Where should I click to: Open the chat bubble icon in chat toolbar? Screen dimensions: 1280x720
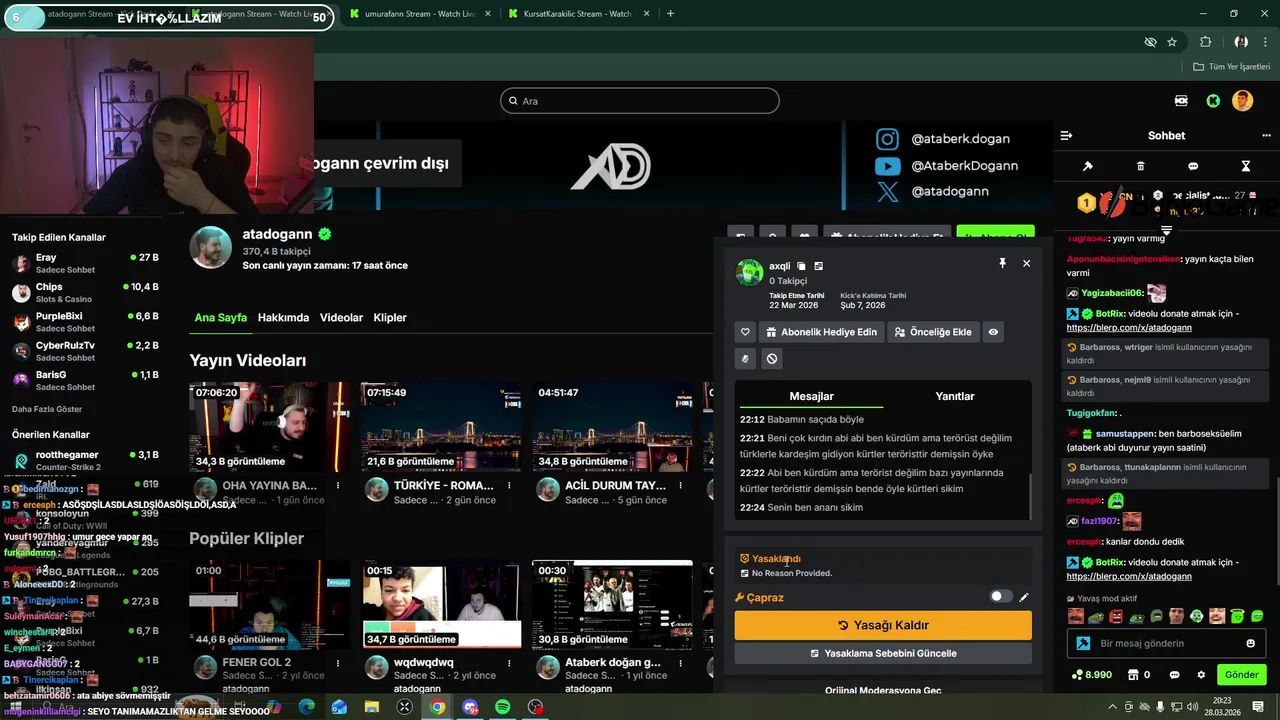click(x=1193, y=166)
